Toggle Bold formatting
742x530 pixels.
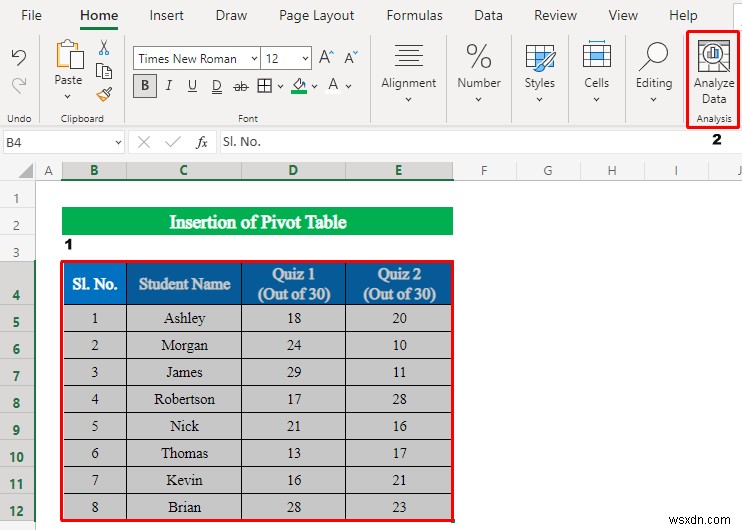[145, 86]
